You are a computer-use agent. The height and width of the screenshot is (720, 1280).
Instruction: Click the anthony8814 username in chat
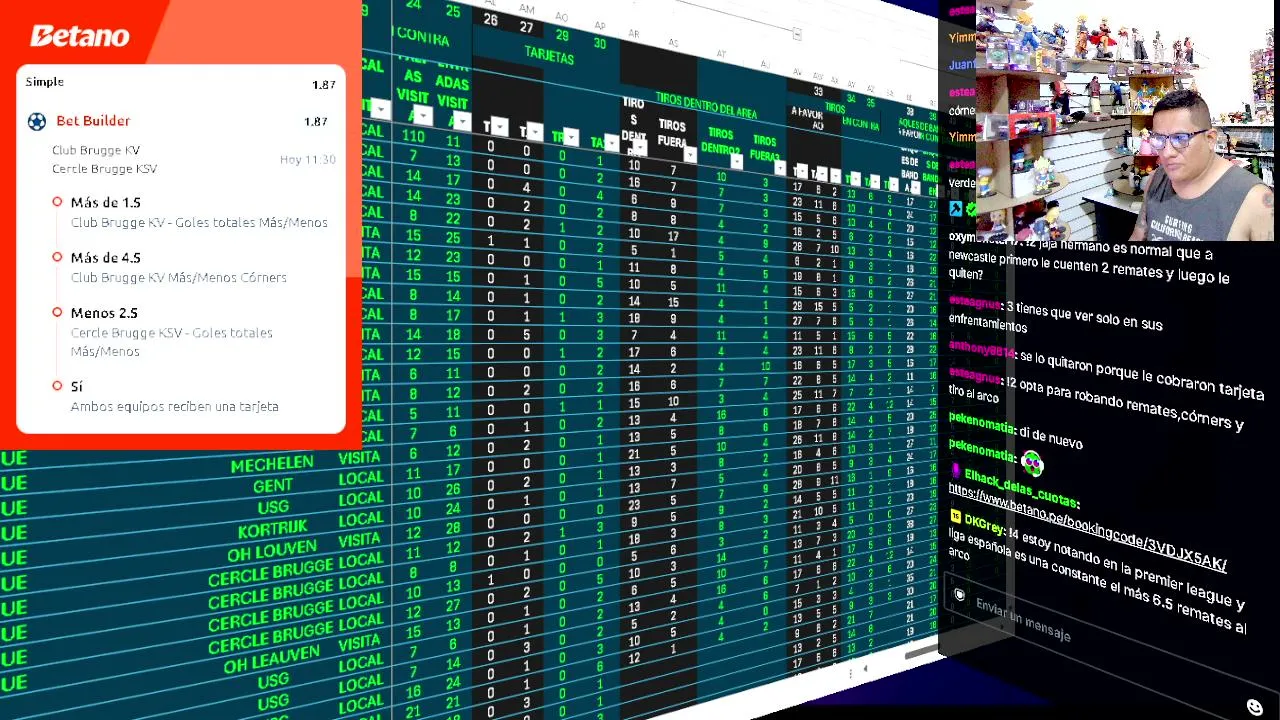(982, 351)
